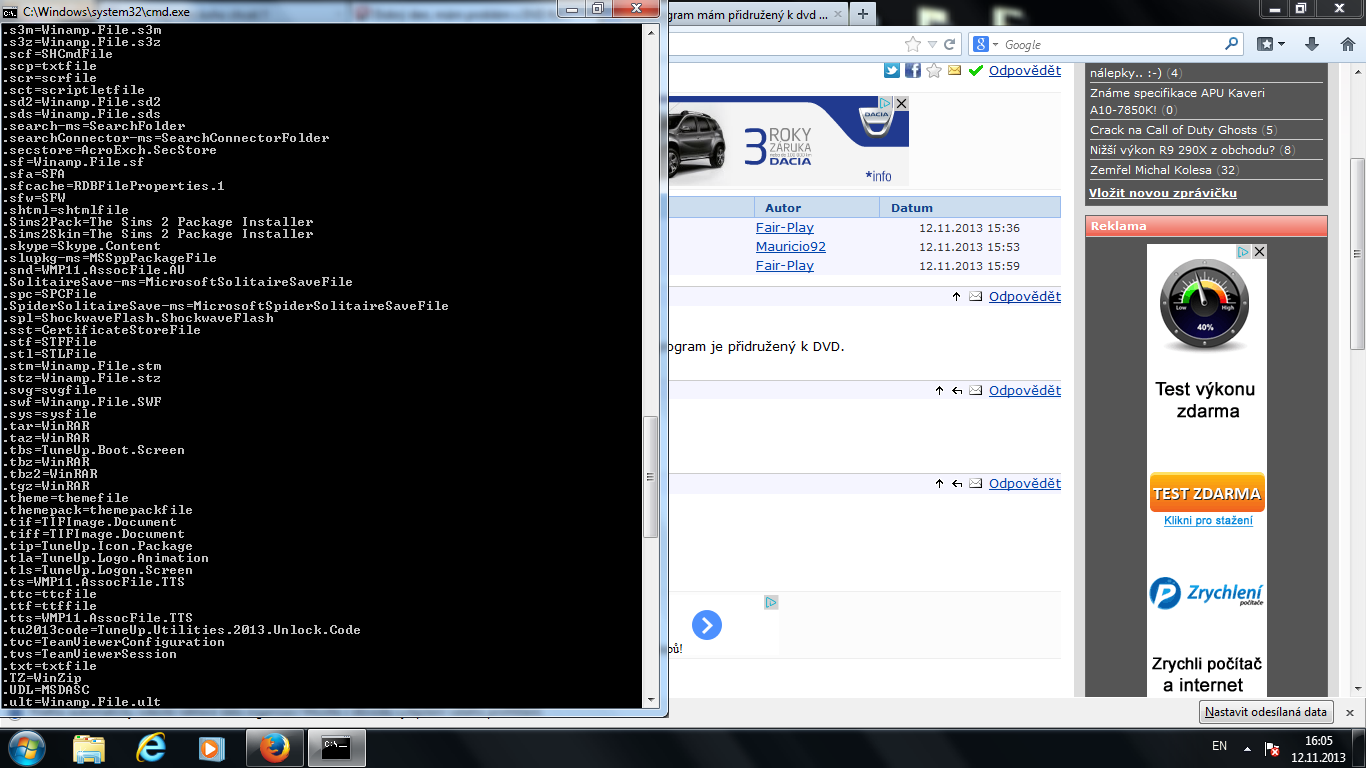This screenshot has width=1366, height=768.
Task: Open Windows Explorer from the taskbar
Action: (89, 748)
